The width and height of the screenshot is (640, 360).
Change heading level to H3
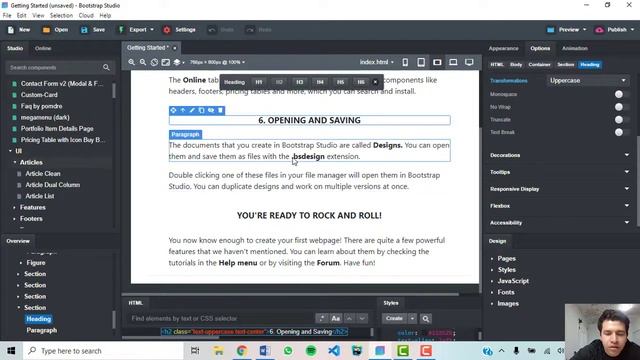300,82
